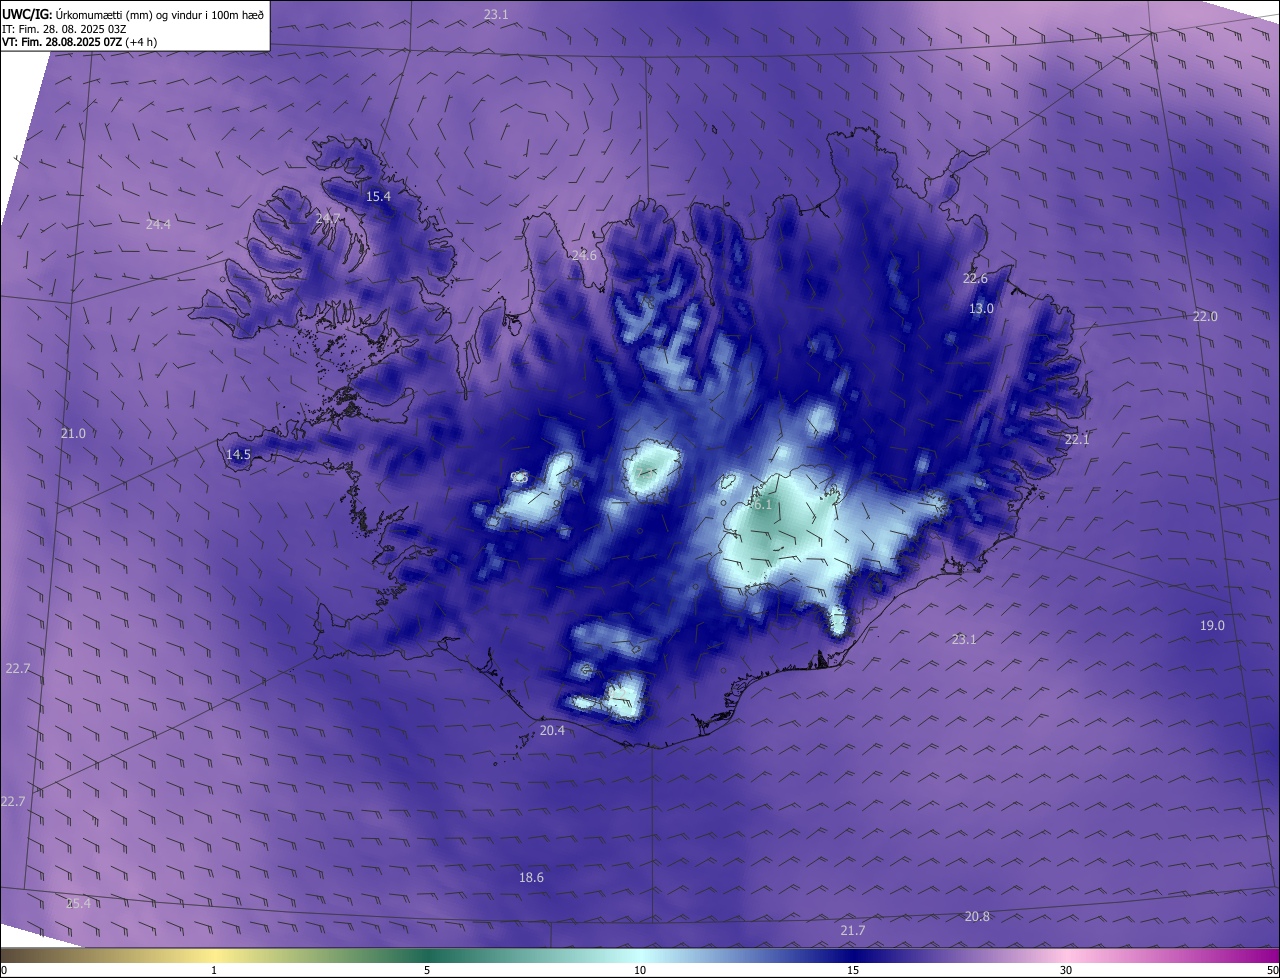Click the '10' tick label on color scale
The width and height of the screenshot is (1280, 978).
[640, 970]
